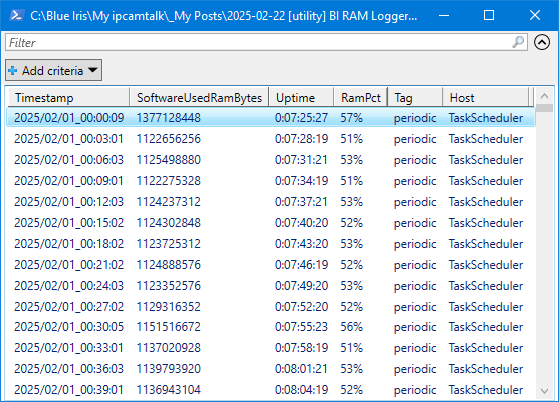Click the 56% RamPct cell
559x402 pixels.
pos(351,327)
